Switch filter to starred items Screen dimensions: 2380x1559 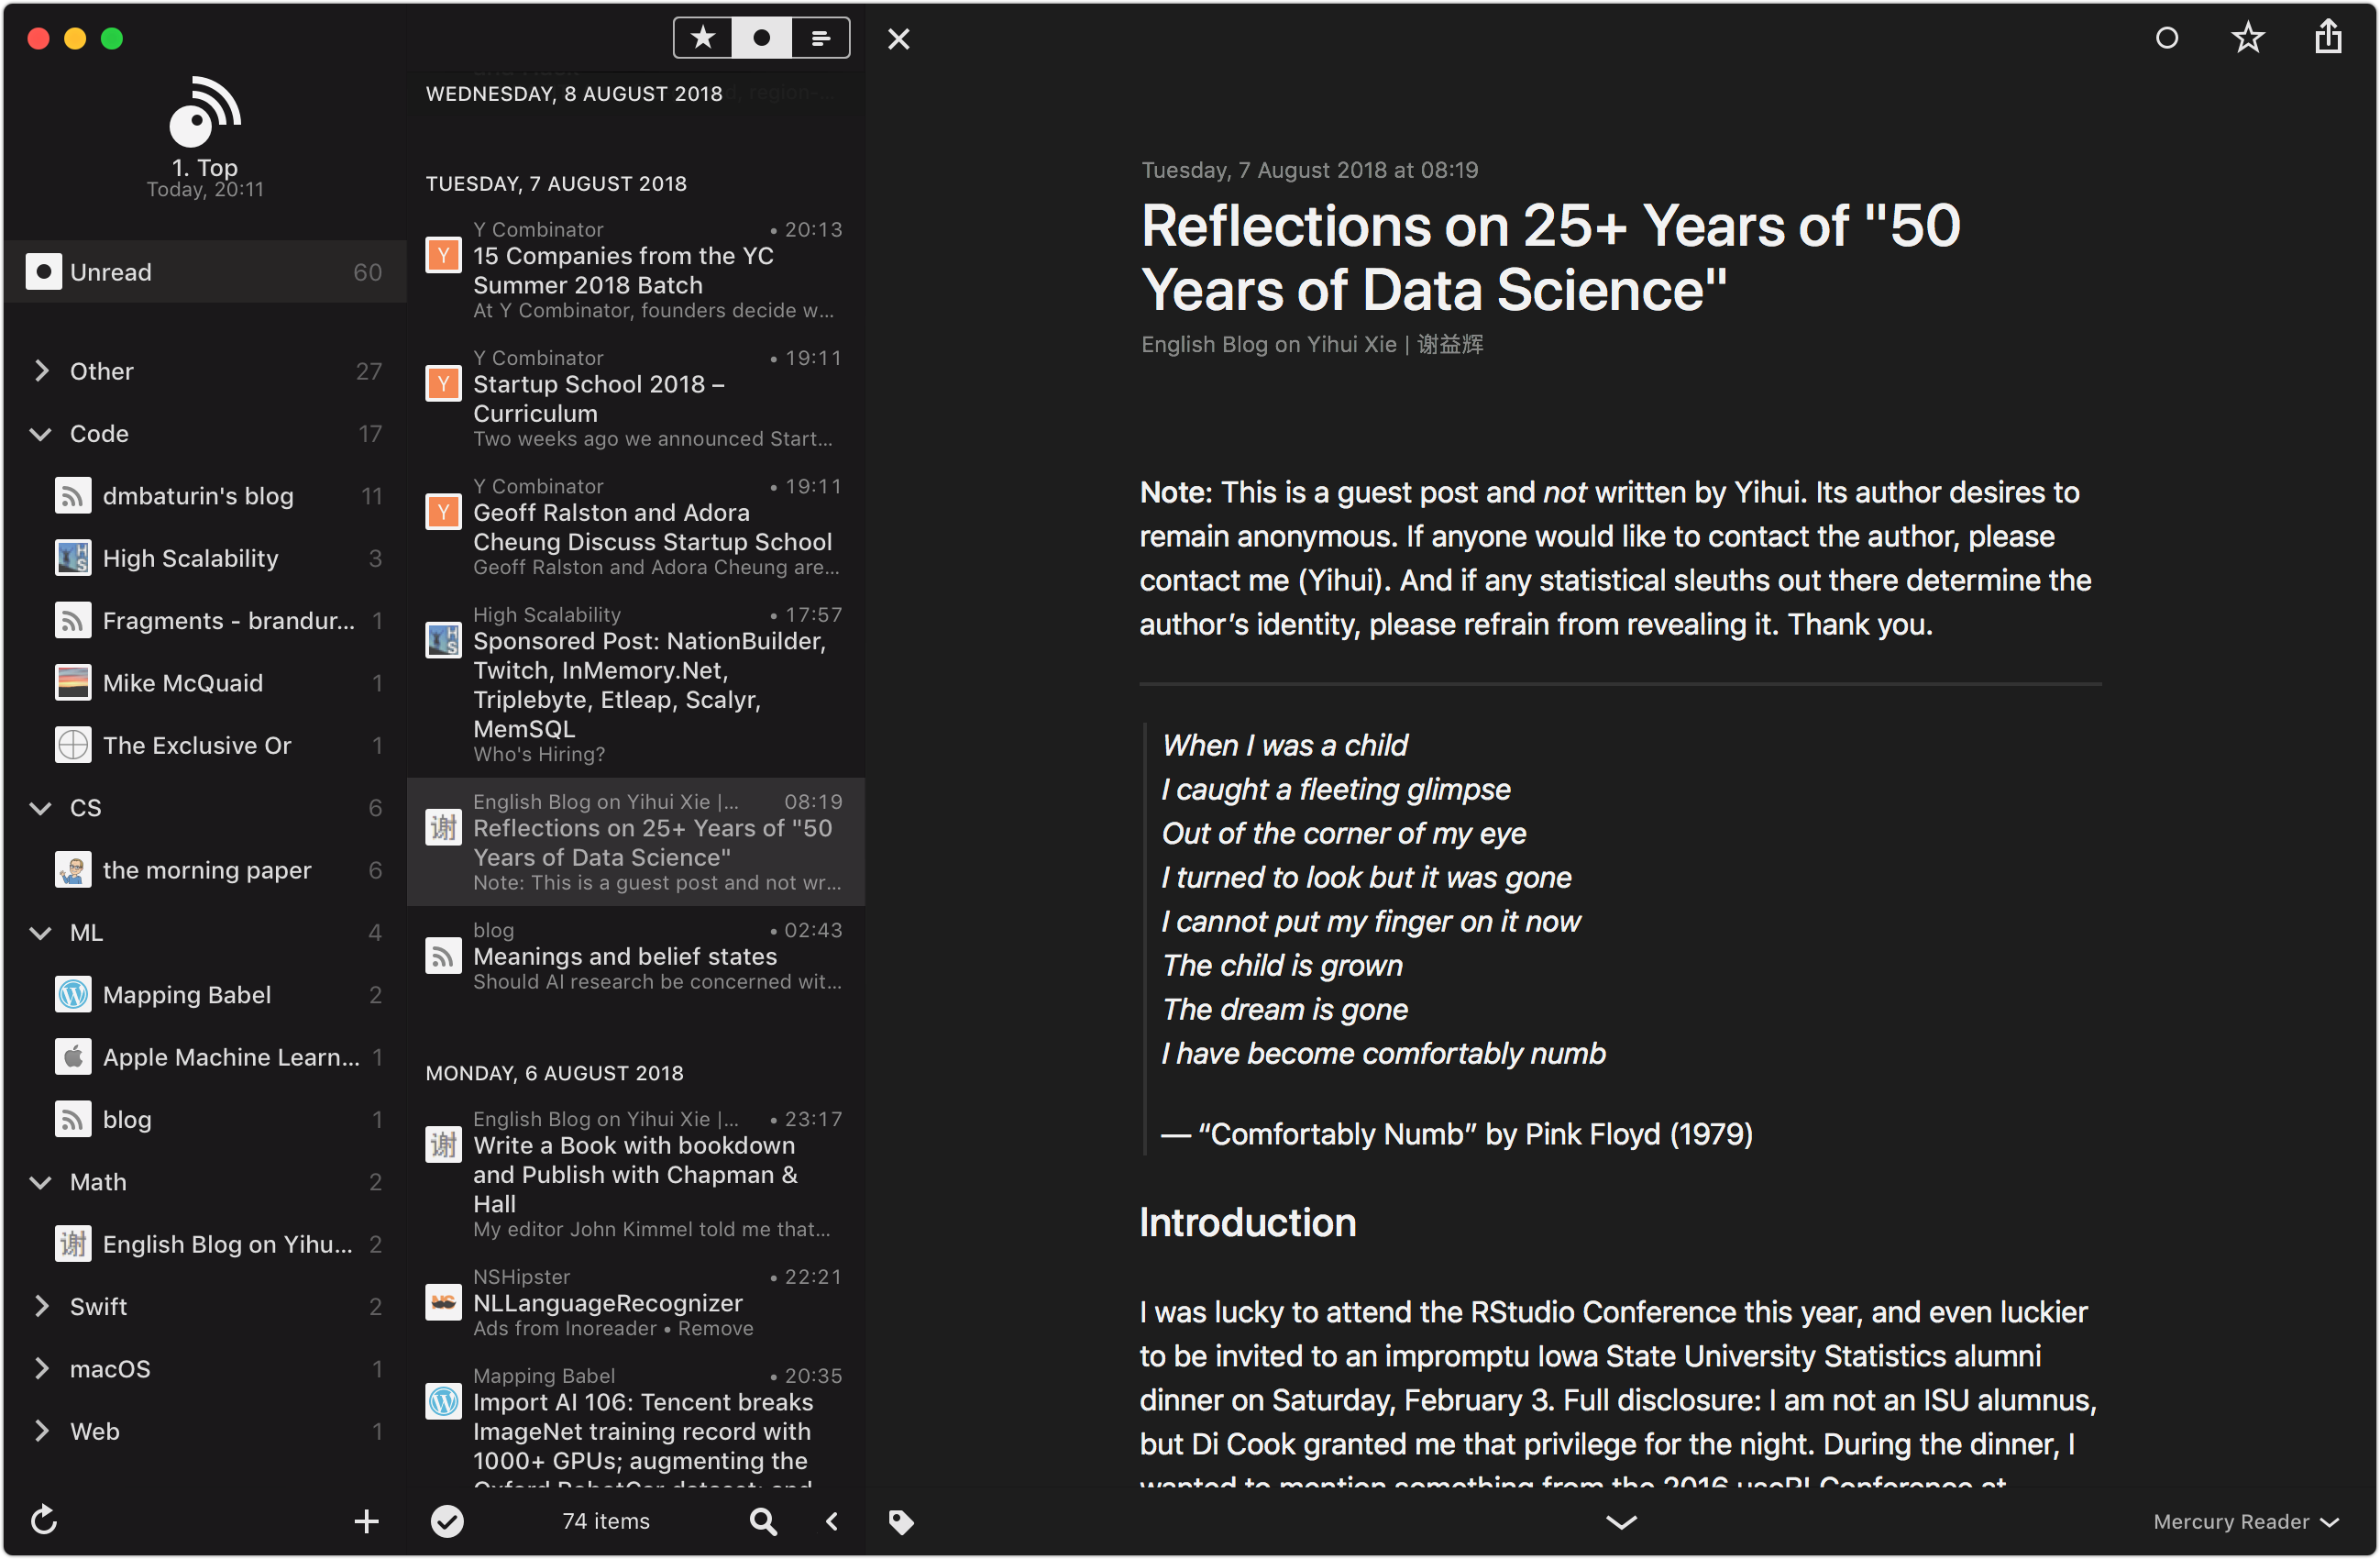point(703,38)
